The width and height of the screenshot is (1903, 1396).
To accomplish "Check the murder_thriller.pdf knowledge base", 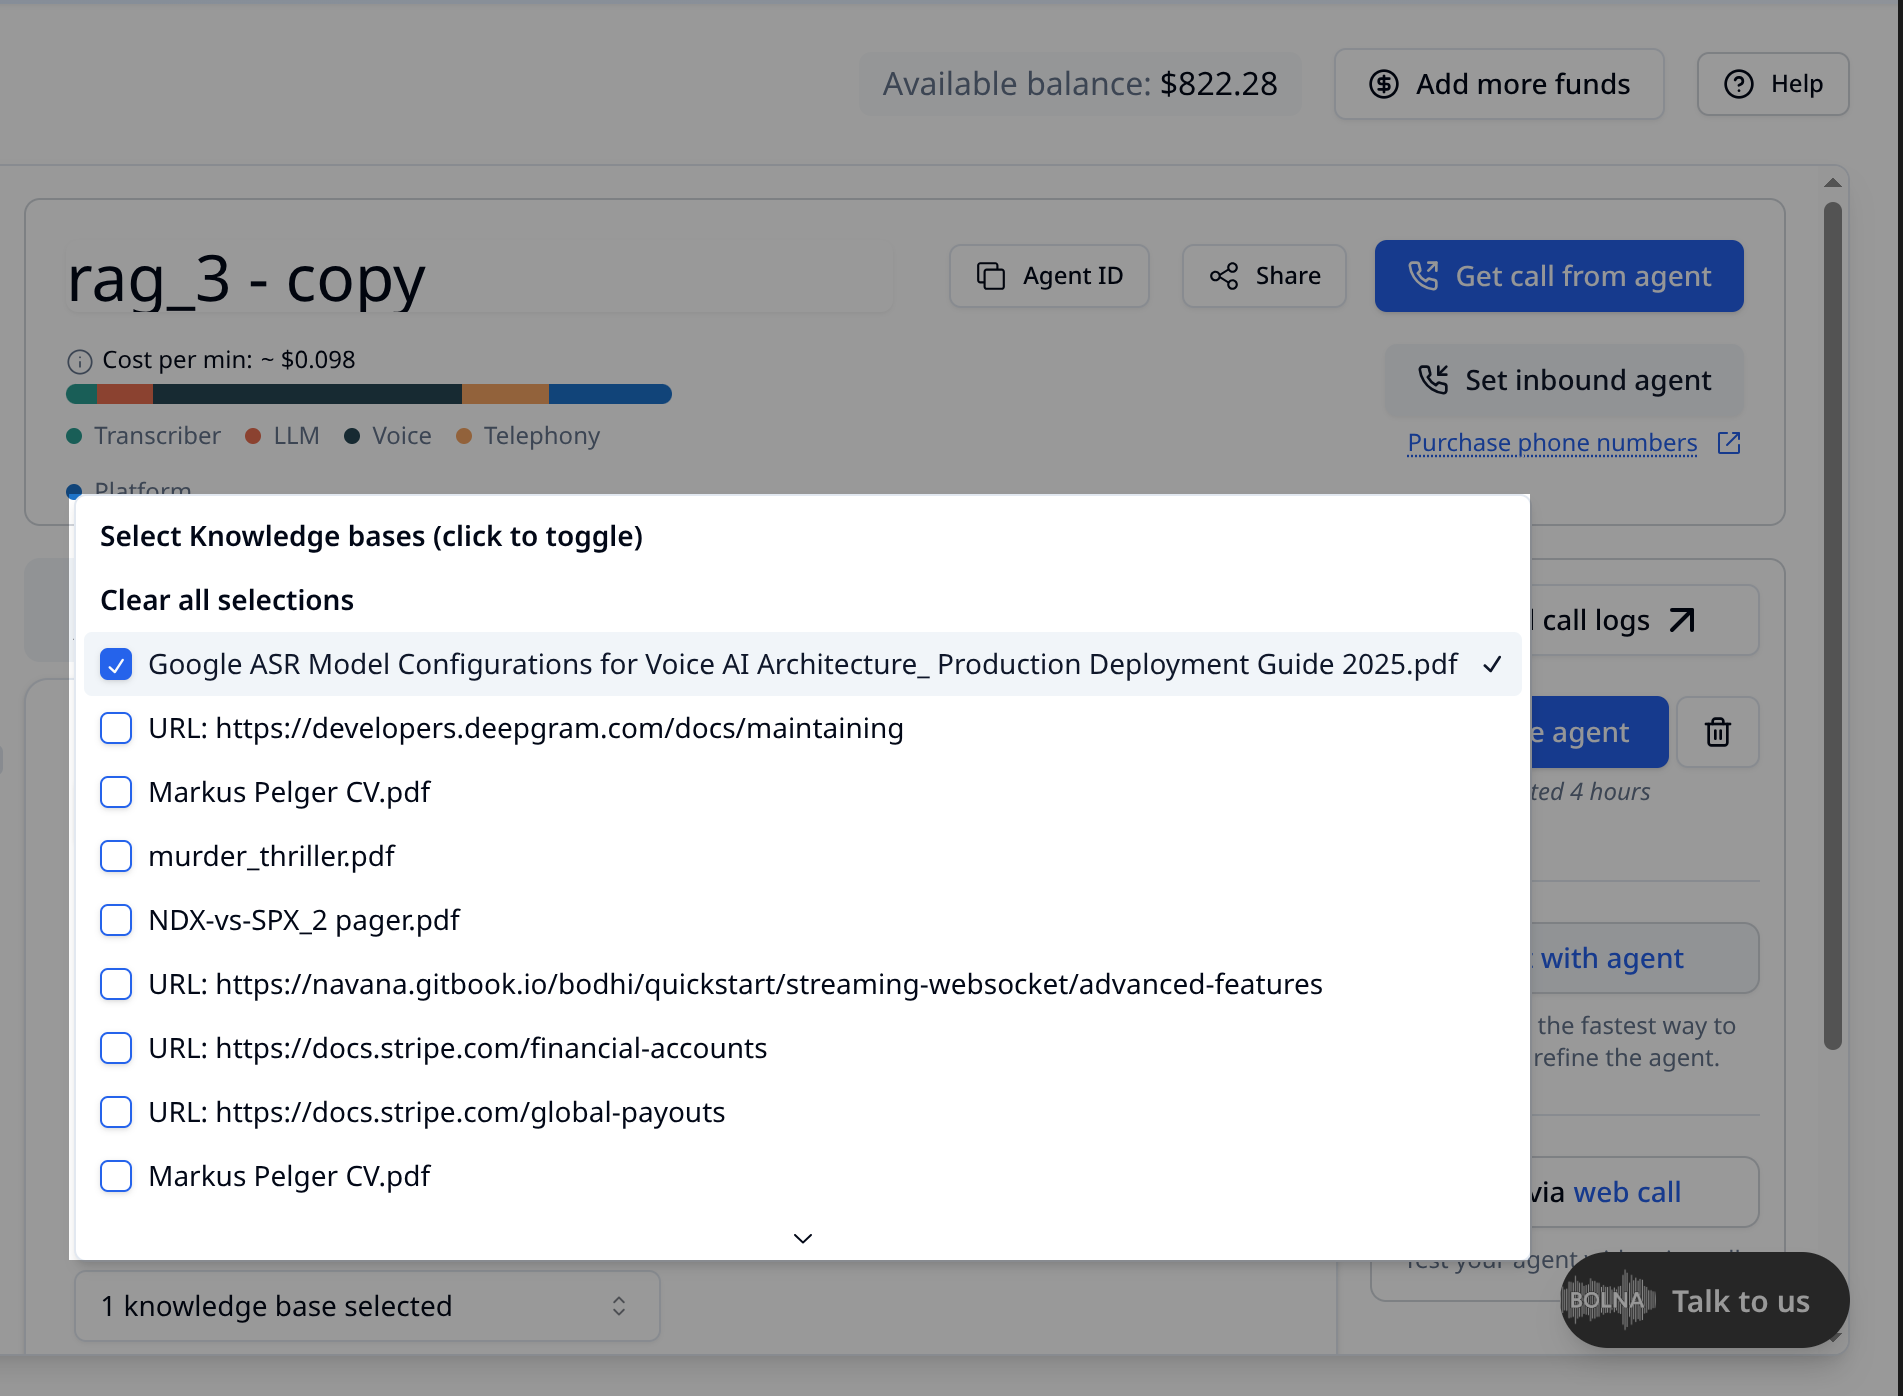I will [116, 856].
